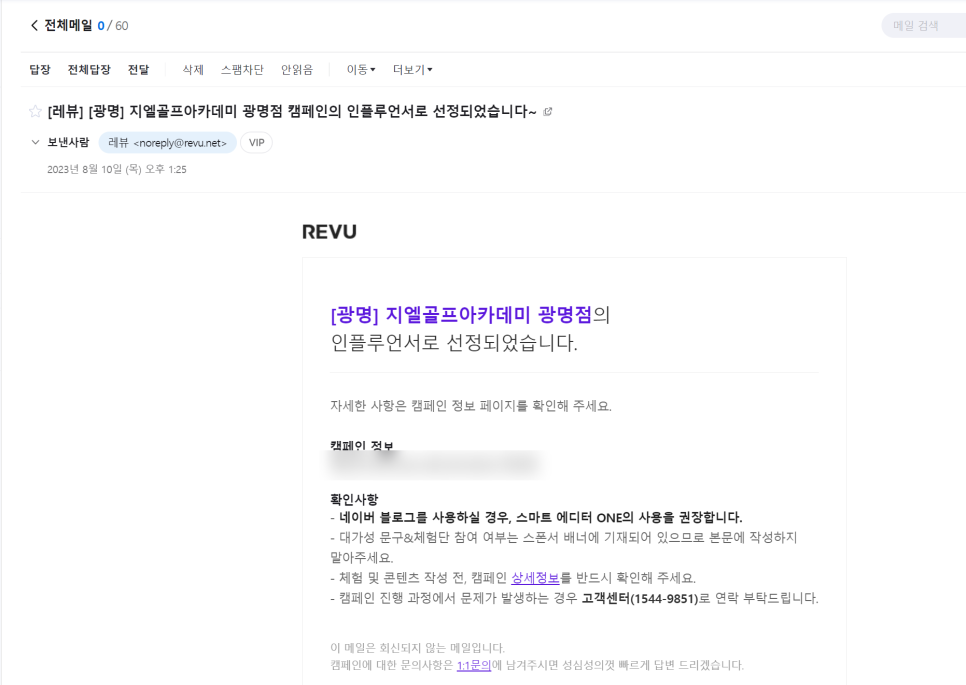Open the [광명] 지엘골프아카데미 광명점 campaign link
Viewport: 966px width, 685px height.
coord(461,315)
